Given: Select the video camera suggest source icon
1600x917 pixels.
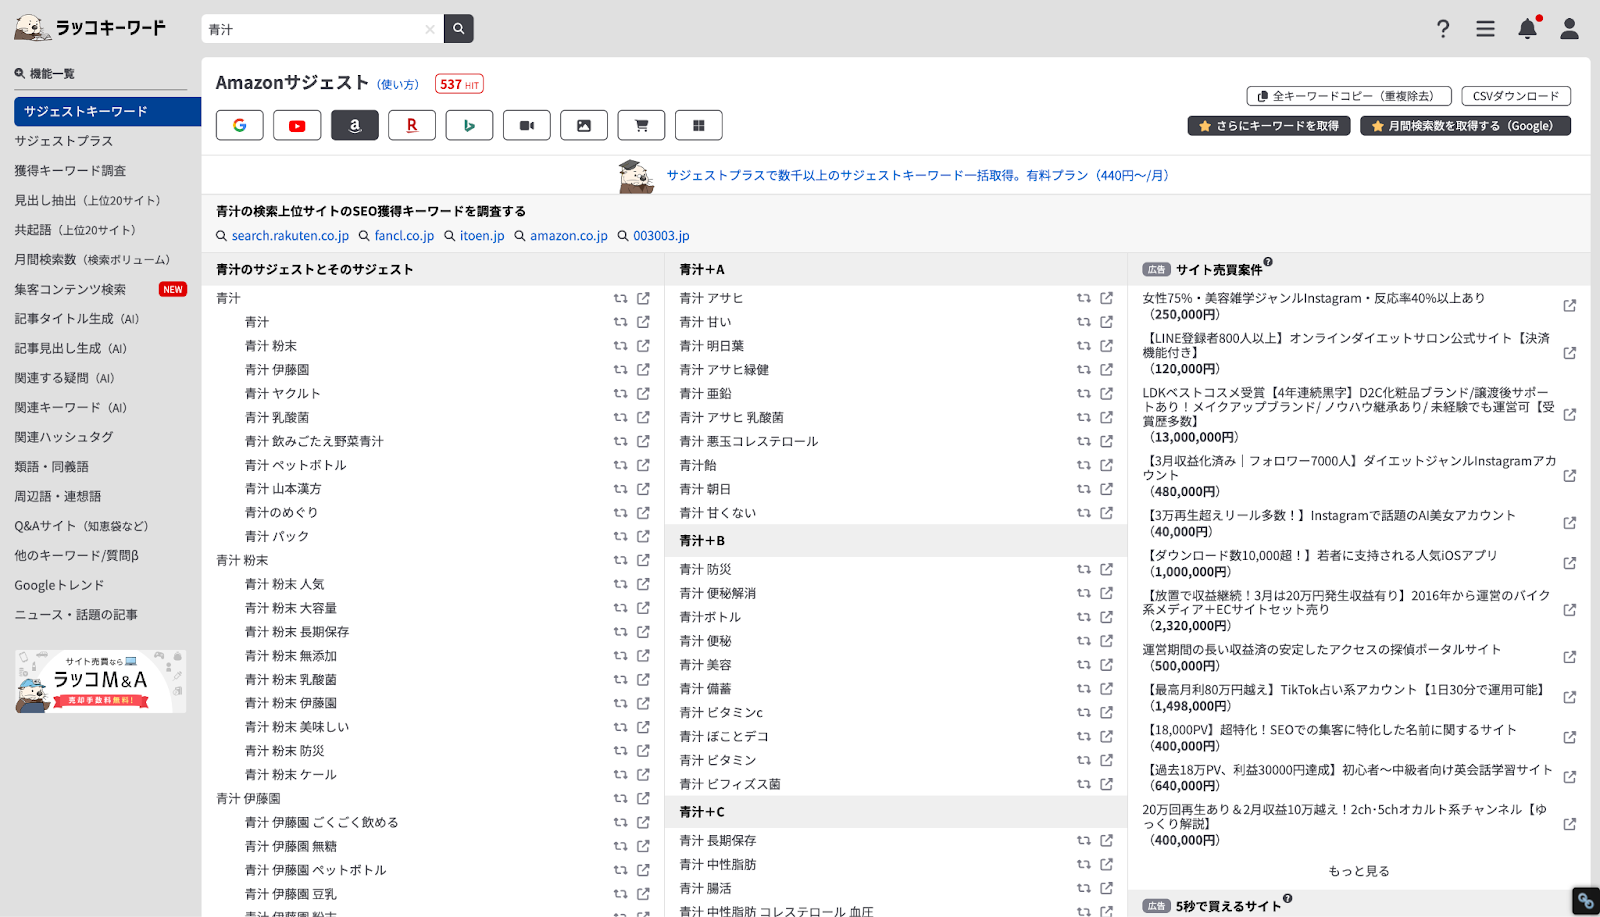Looking at the screenshot, I should [527, 125].
